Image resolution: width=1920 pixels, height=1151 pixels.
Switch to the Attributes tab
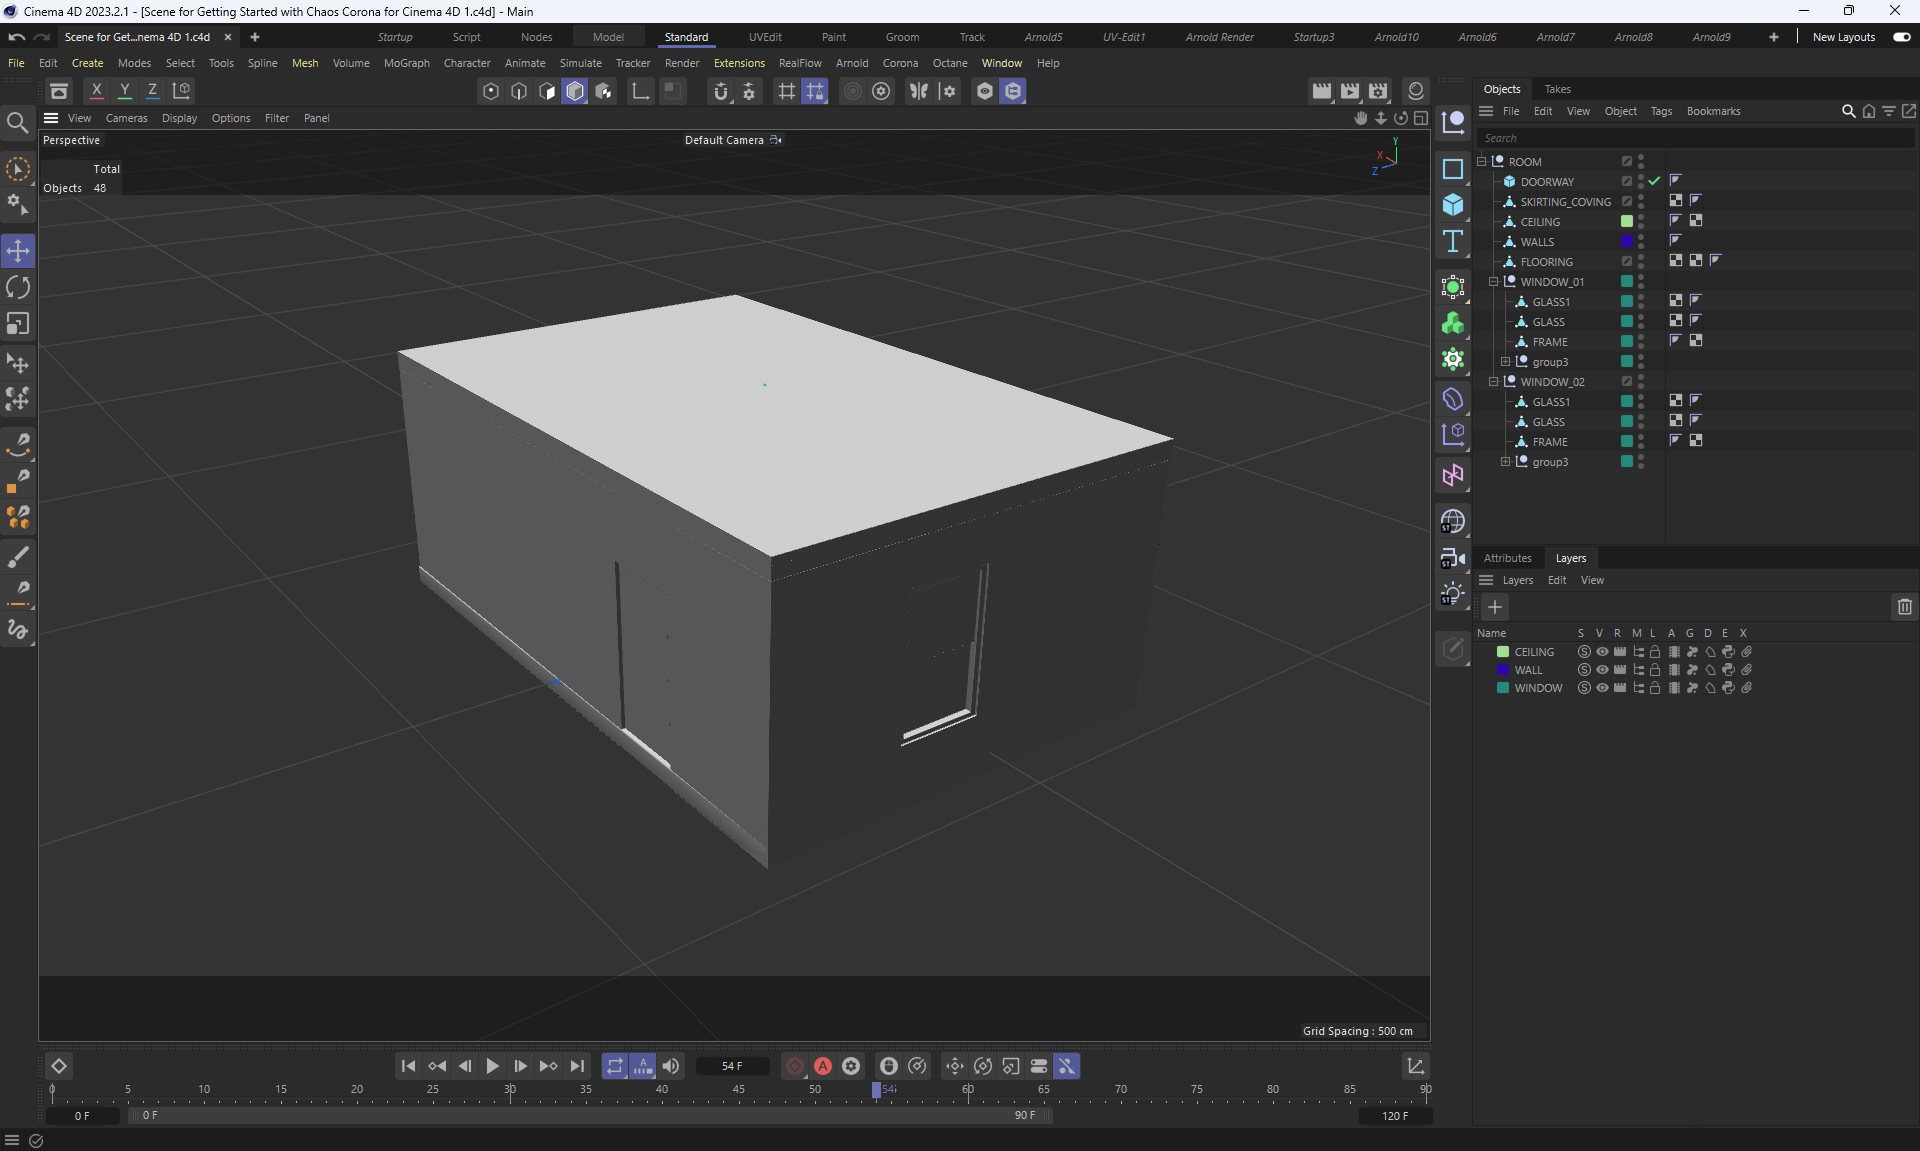pos(1507,558)
